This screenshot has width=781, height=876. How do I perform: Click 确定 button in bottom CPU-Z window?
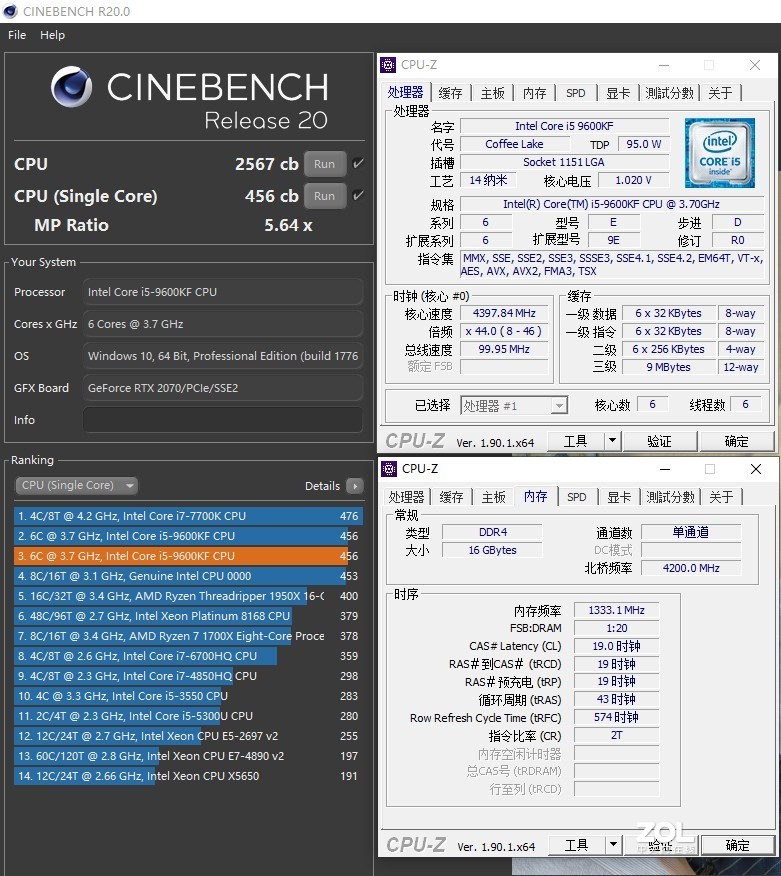pos(737,845)
